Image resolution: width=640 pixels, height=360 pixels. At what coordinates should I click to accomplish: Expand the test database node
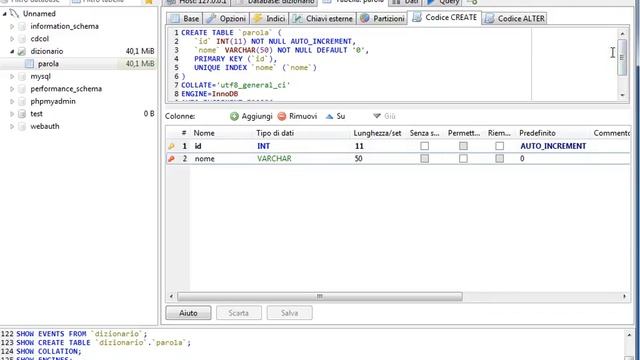click(x=12, y=114)
